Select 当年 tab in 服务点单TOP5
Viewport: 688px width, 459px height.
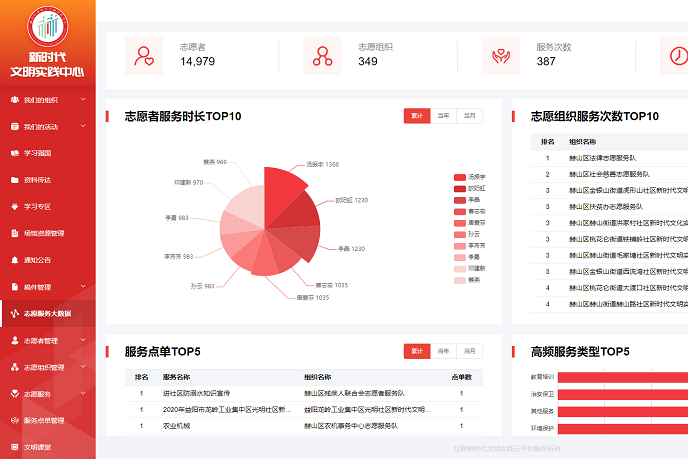click(x=444, y=351)
